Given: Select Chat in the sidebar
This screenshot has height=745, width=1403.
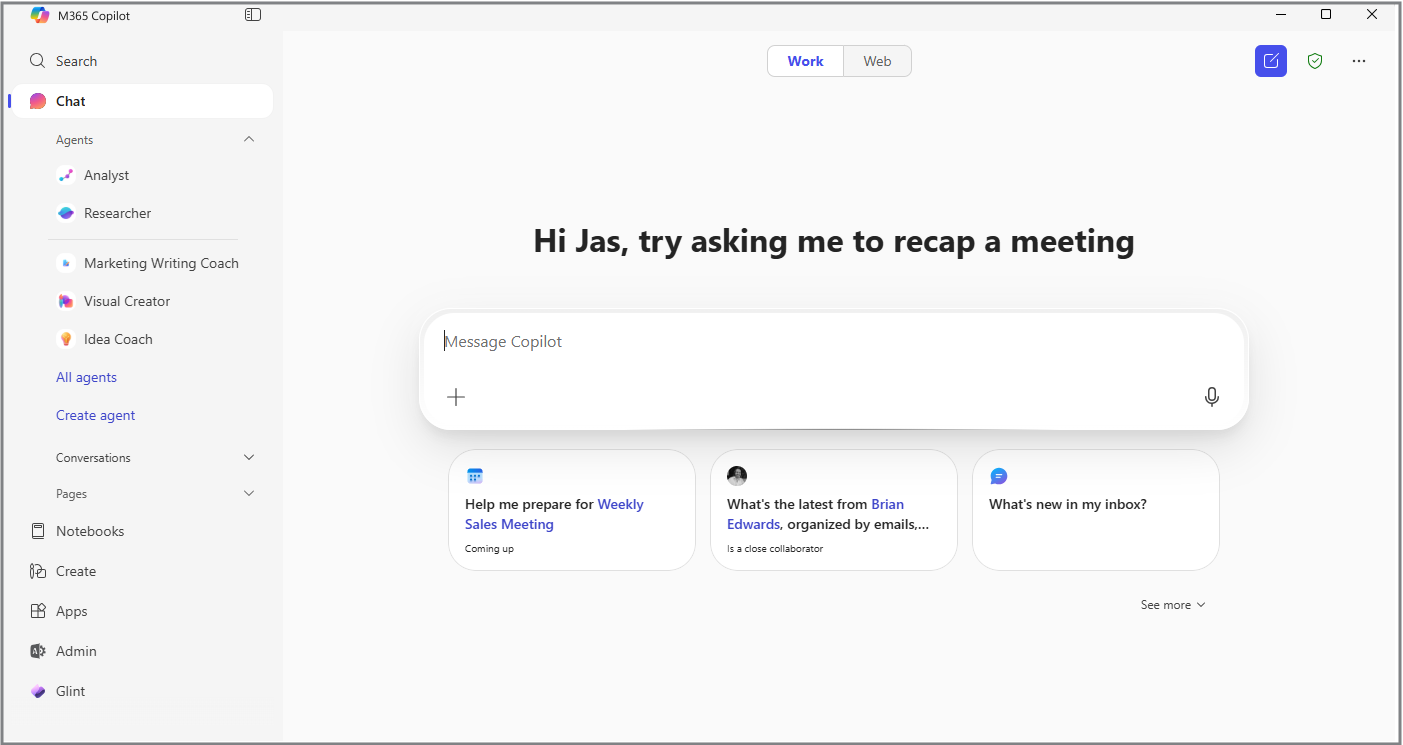Looking at the screenshot, I should [x=140, y=101].
